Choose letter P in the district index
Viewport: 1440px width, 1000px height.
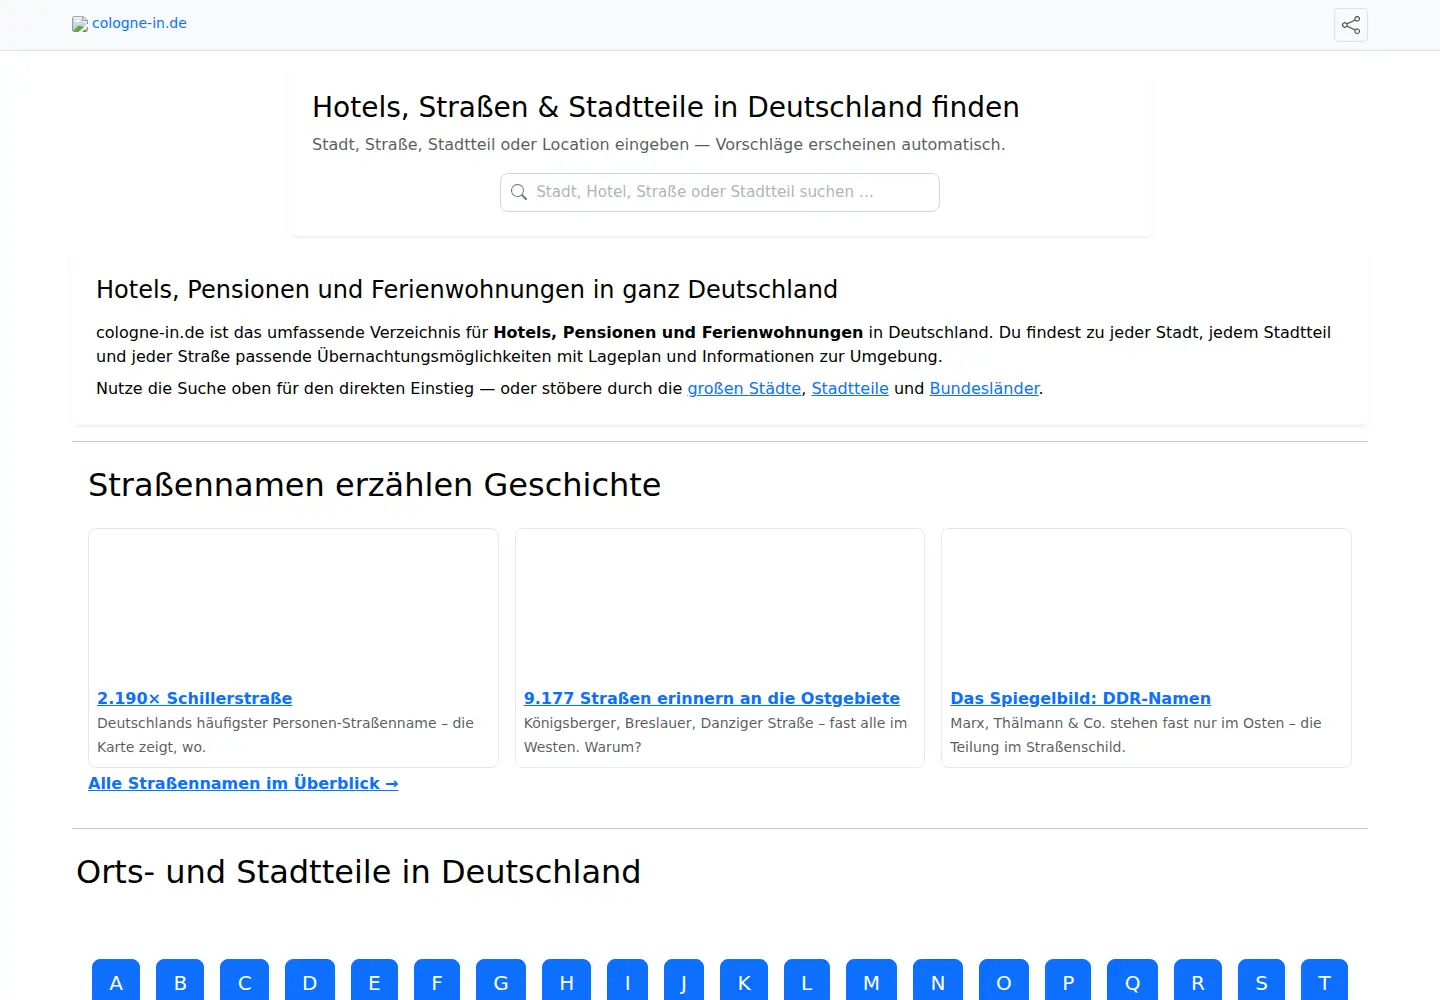(1068, 982)
